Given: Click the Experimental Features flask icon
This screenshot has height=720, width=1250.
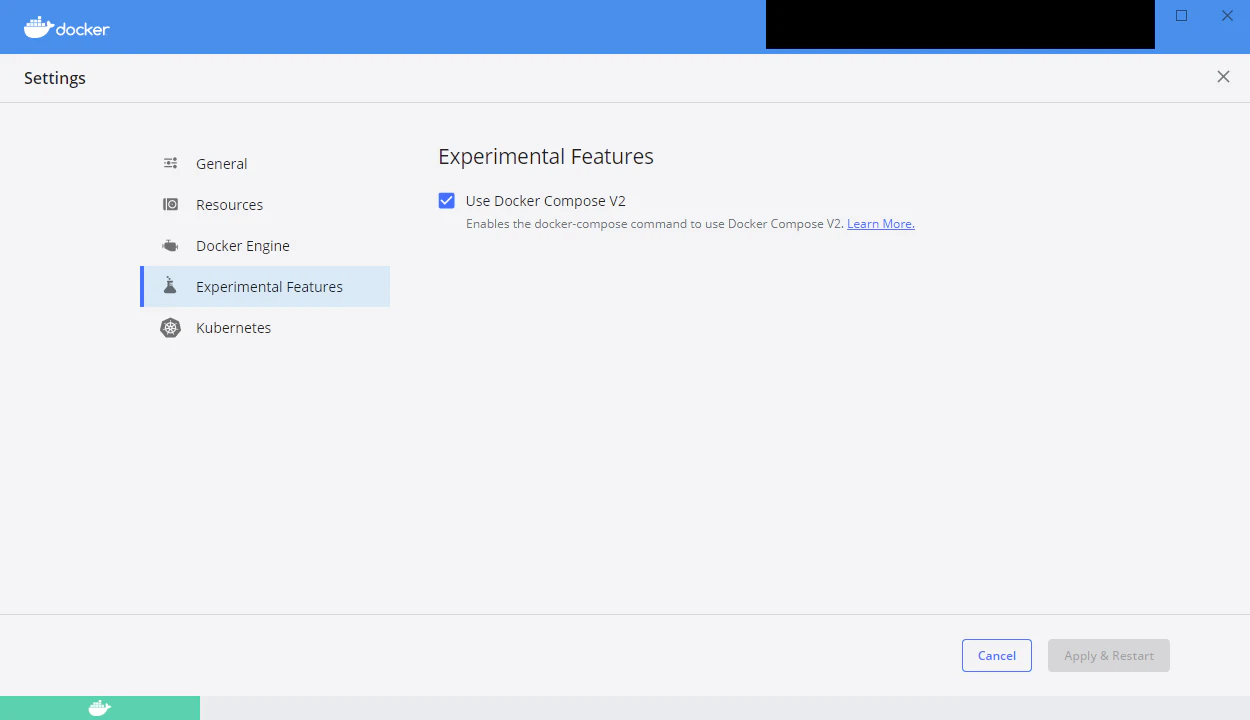Looking at the screenshot, I should pos(171,286).
